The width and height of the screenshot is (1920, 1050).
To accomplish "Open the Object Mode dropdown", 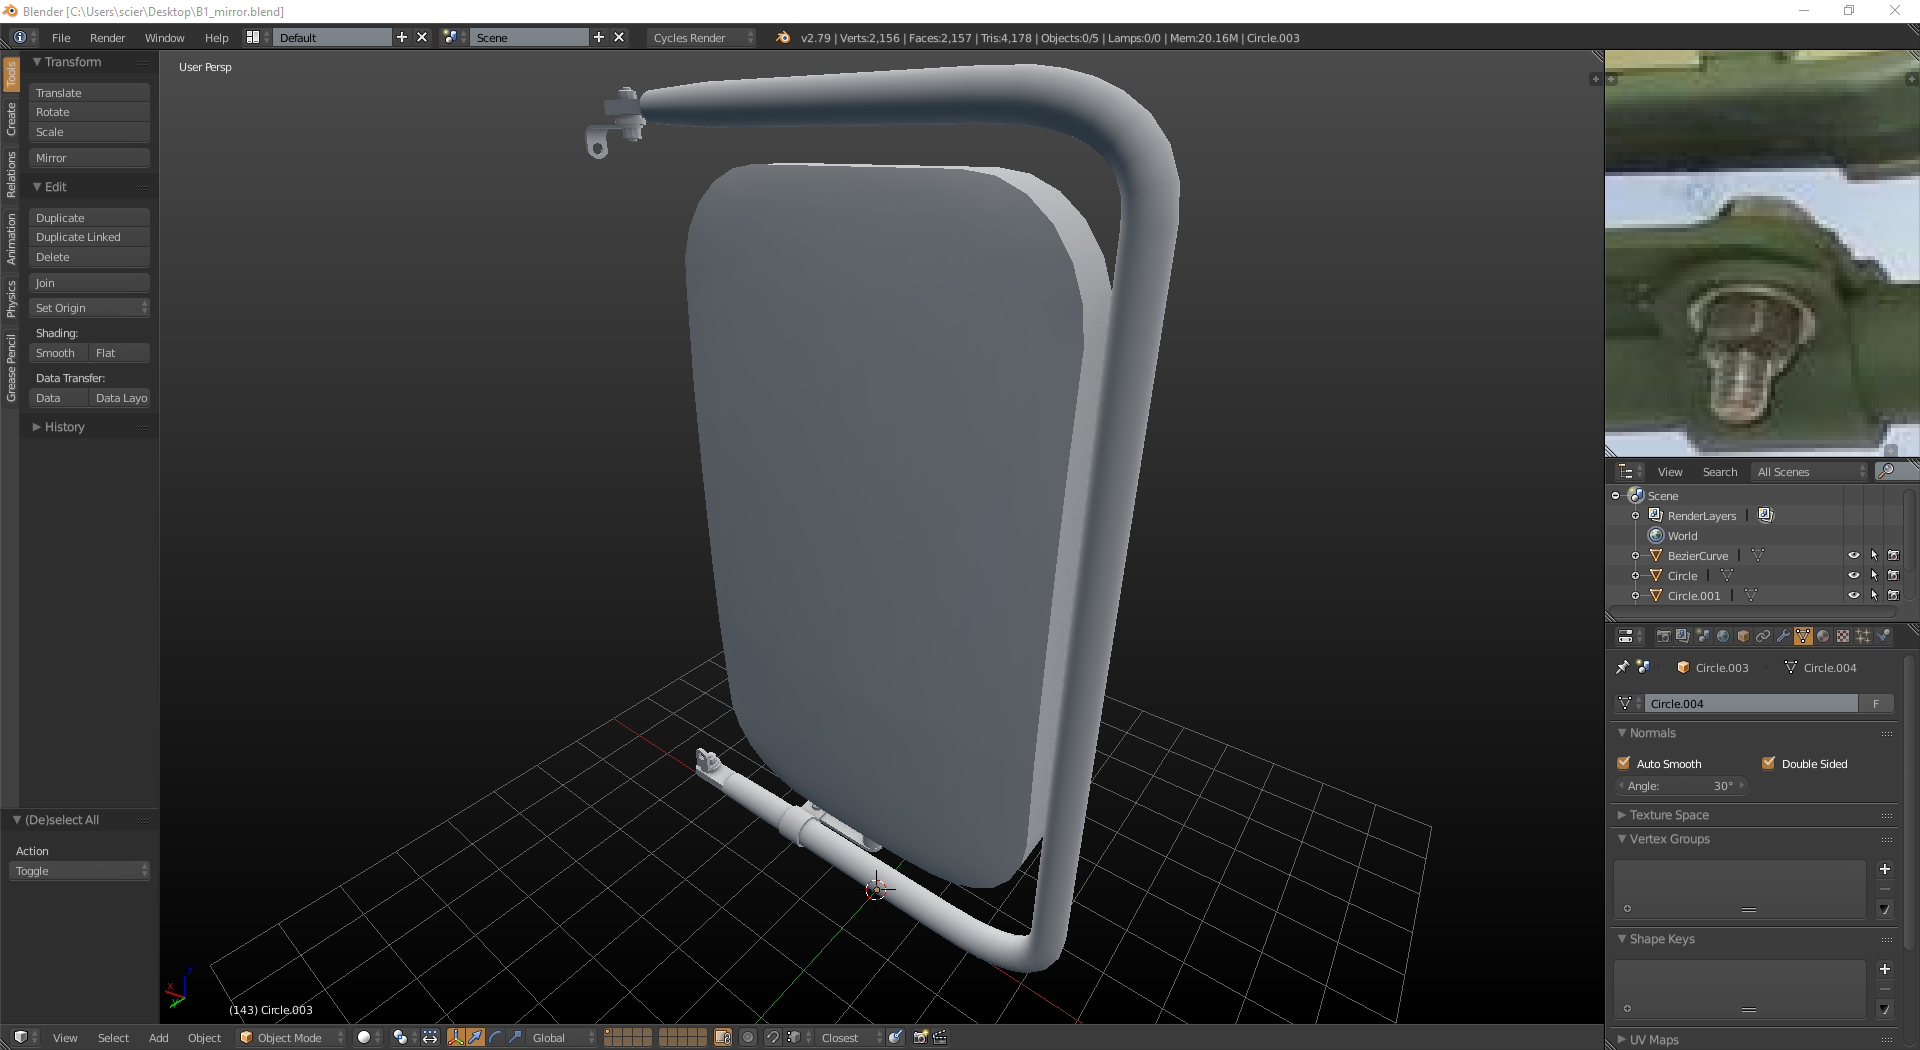I will coord(291,1037).
